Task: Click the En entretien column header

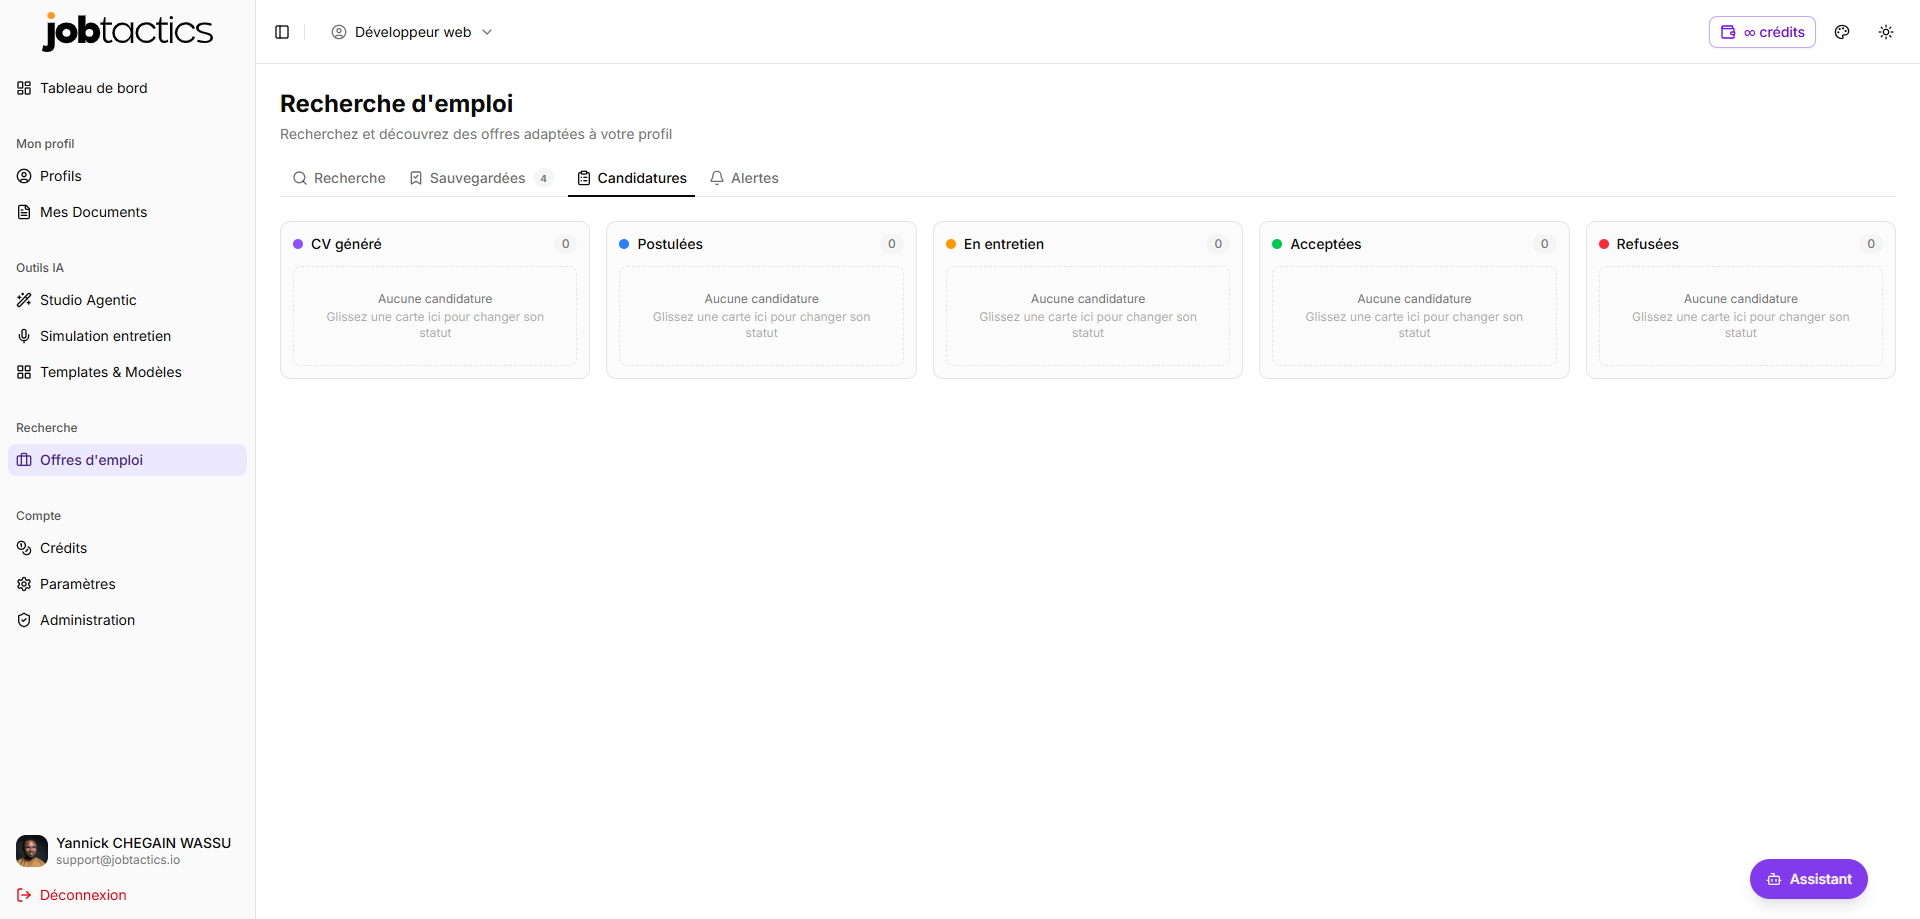Action: 1088,244
